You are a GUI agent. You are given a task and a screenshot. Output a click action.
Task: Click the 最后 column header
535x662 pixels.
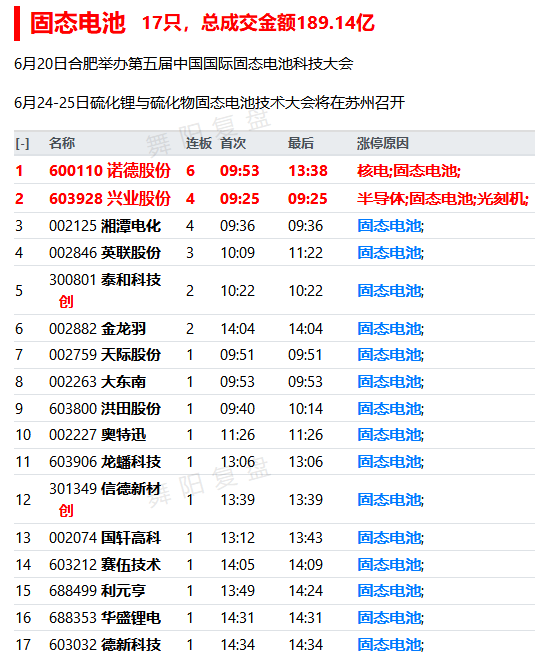pos(301,143)
